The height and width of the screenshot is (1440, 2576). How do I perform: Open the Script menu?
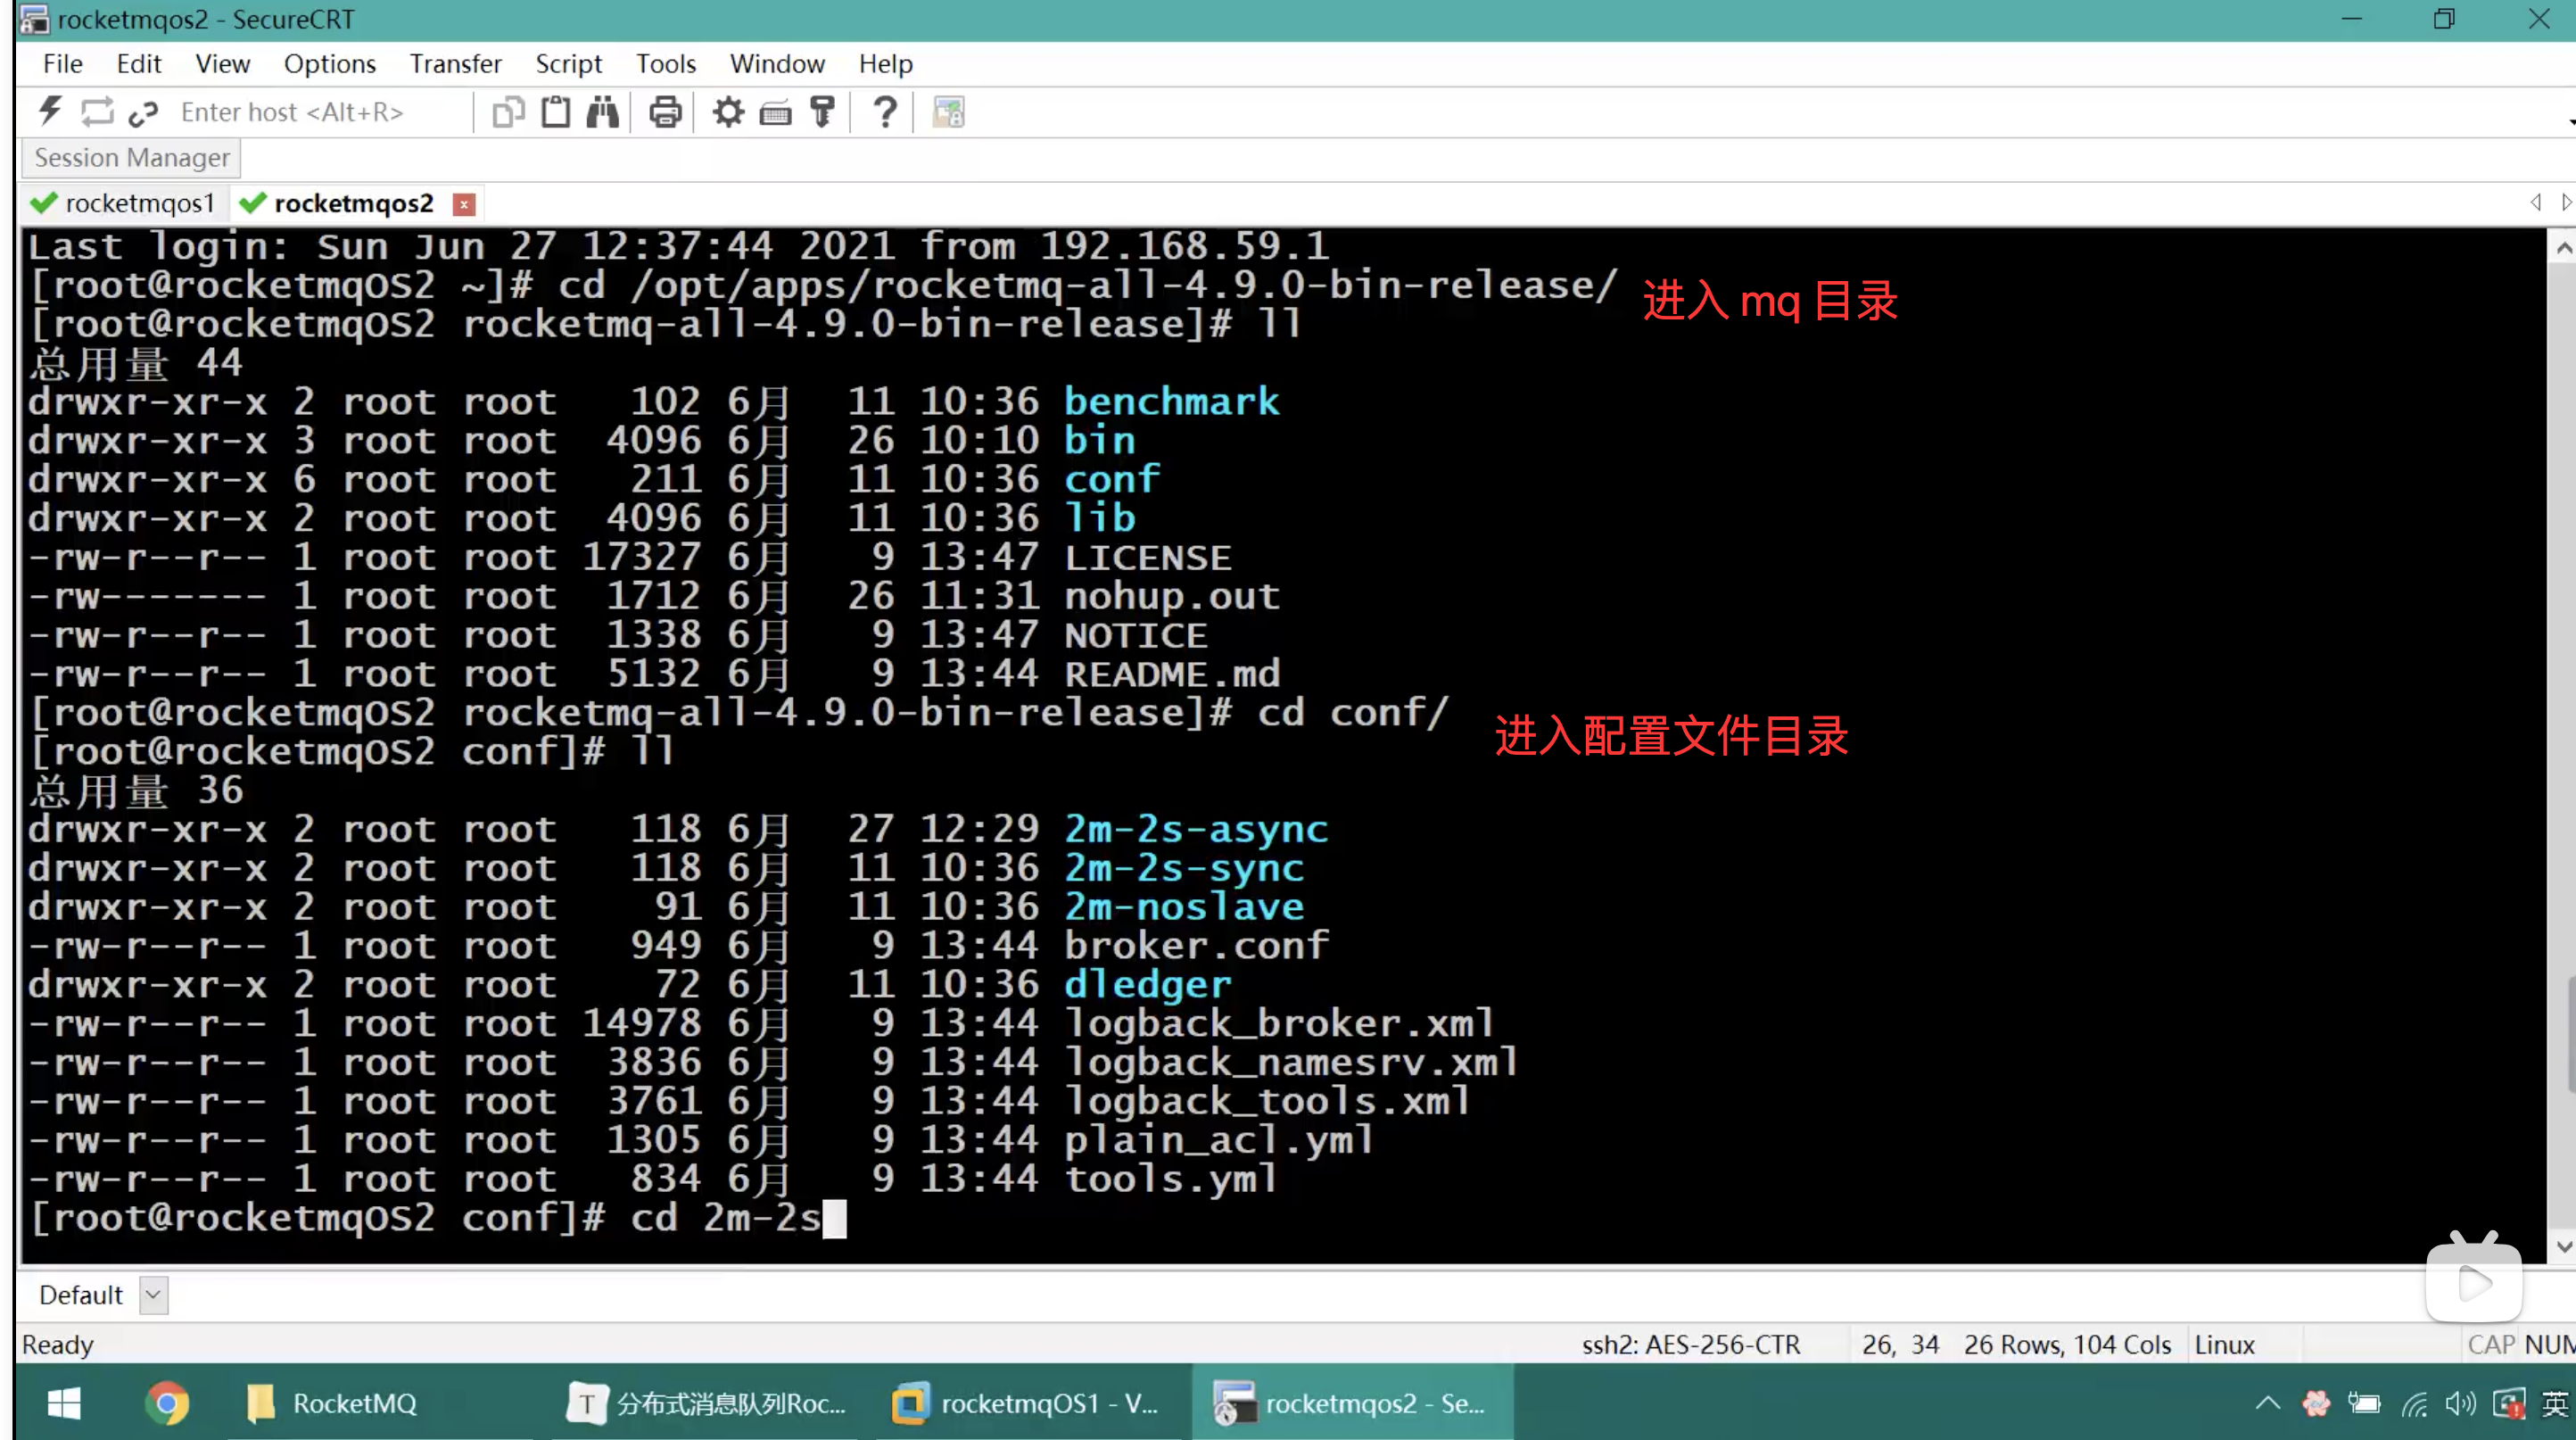[x=568, y=64]
